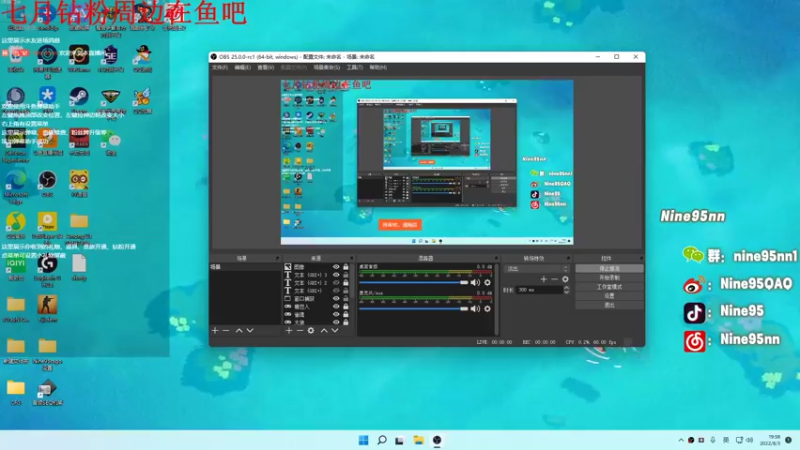The height and width of the screenshot is (450, 800).
Task: Open source properties gear in Sources panel
Action: (311, 331)
